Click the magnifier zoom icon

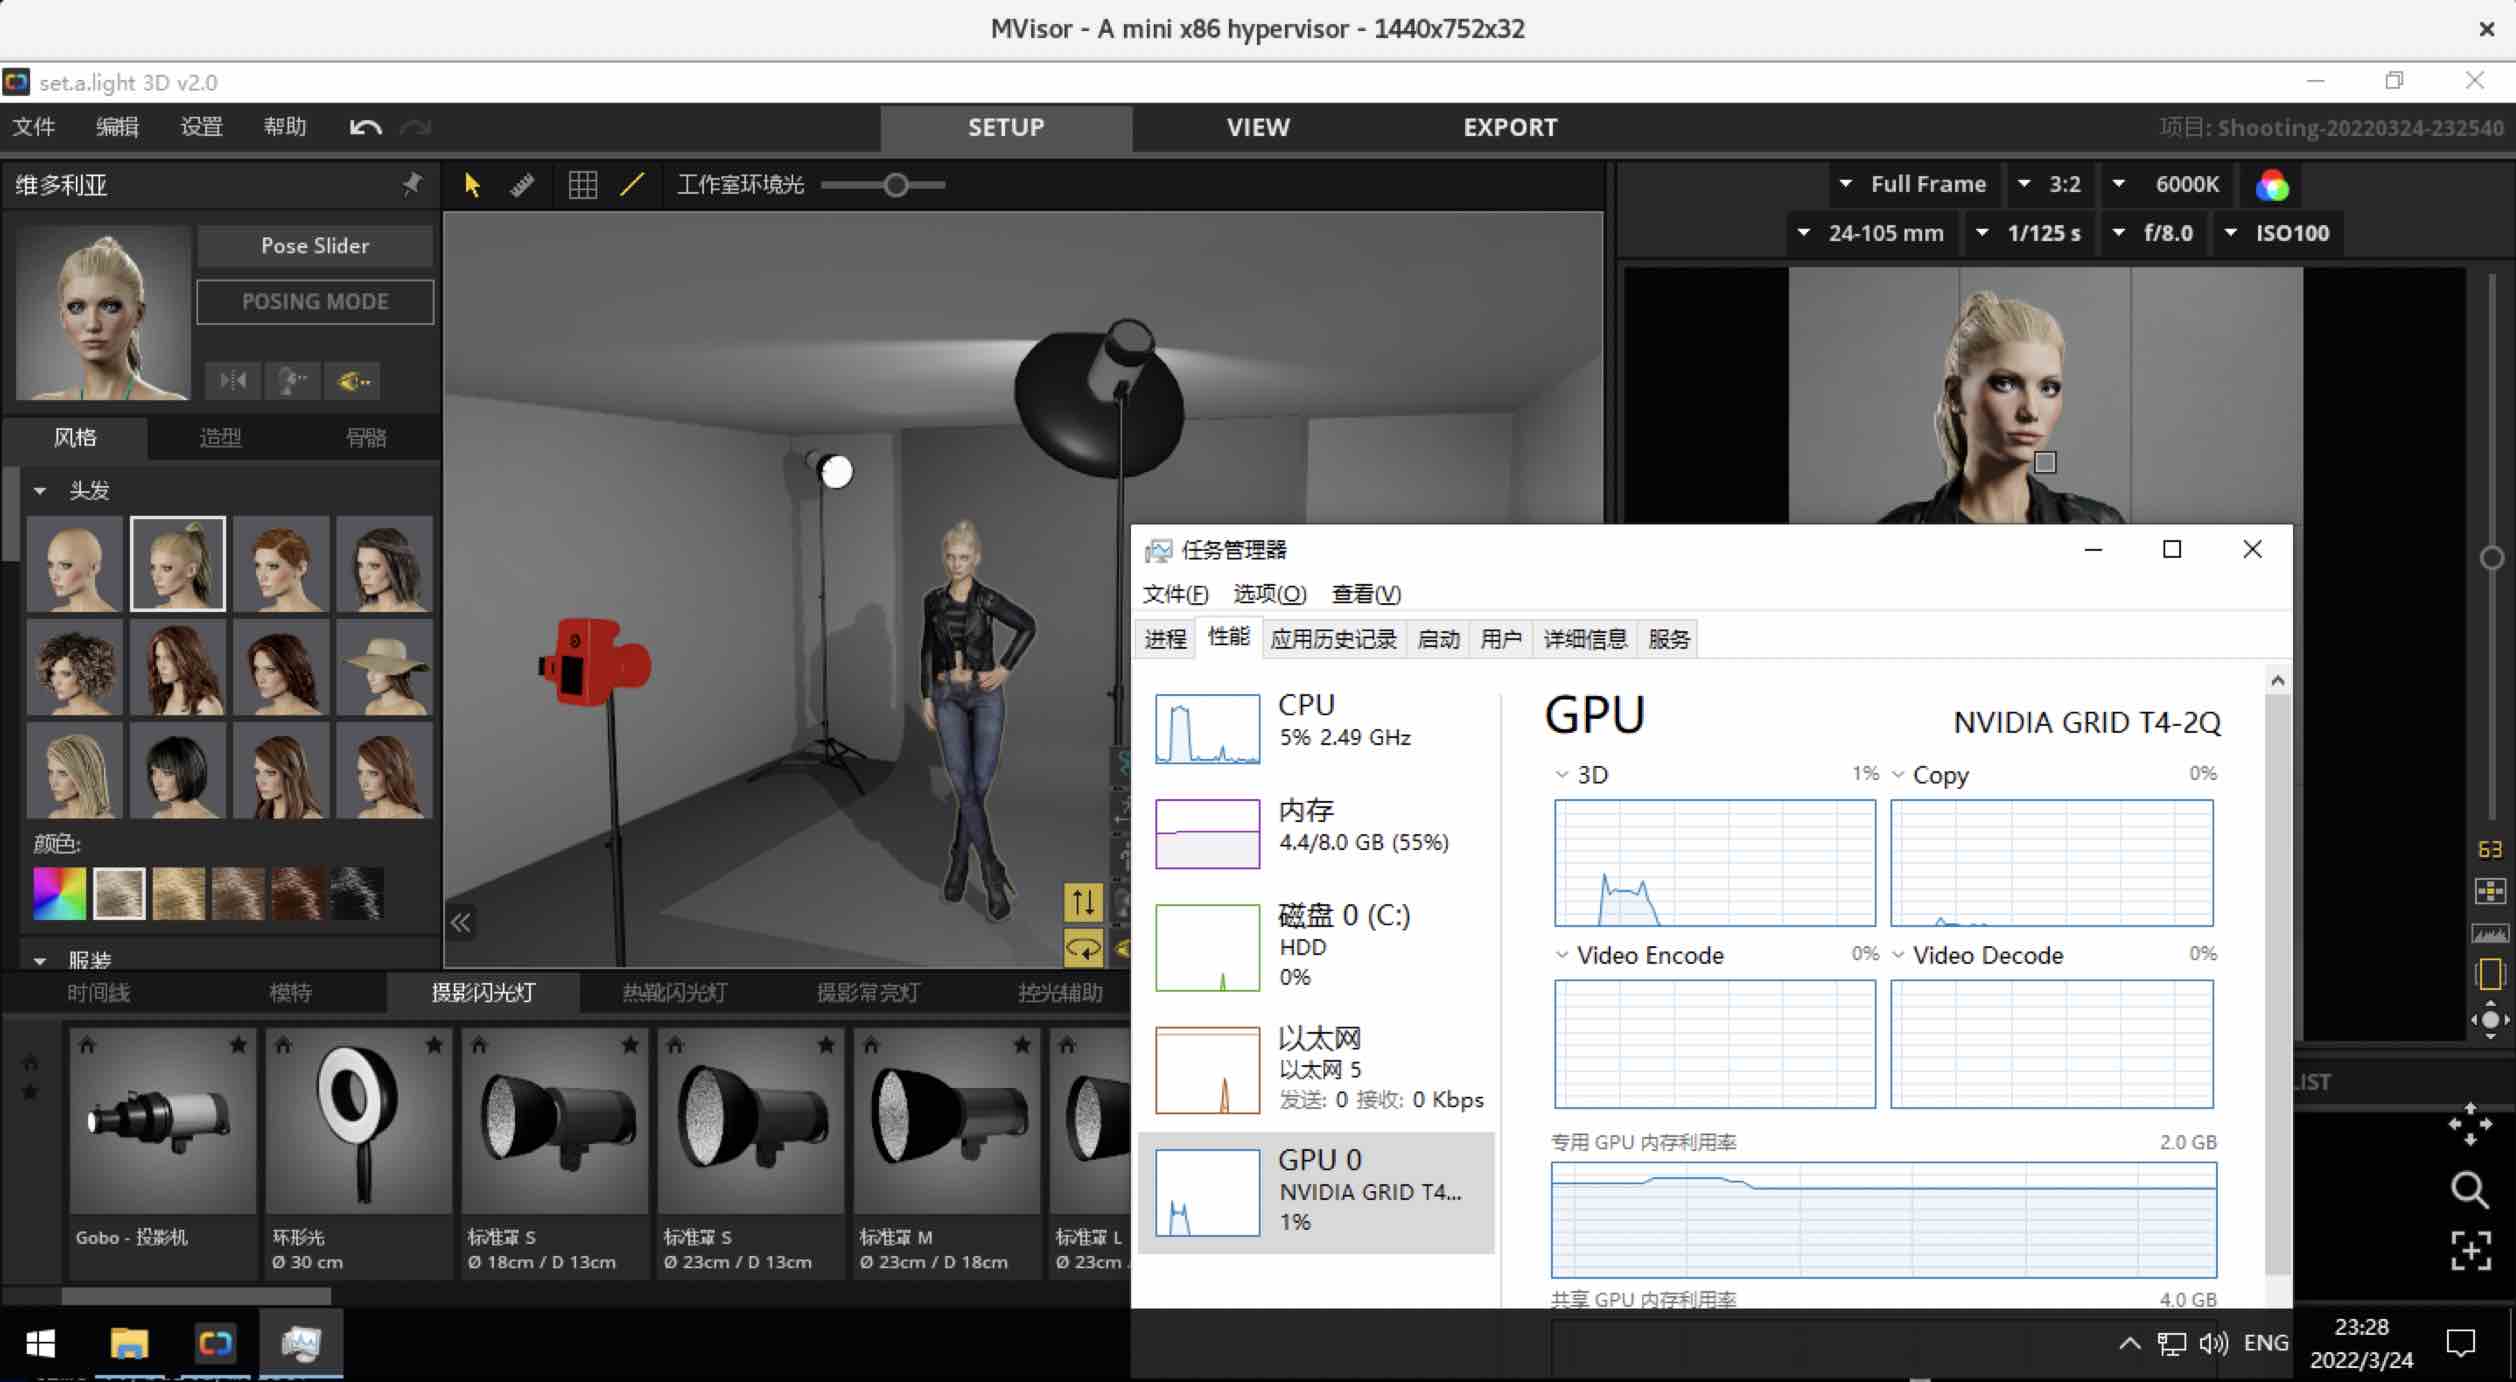[x=2470, y=1189]
